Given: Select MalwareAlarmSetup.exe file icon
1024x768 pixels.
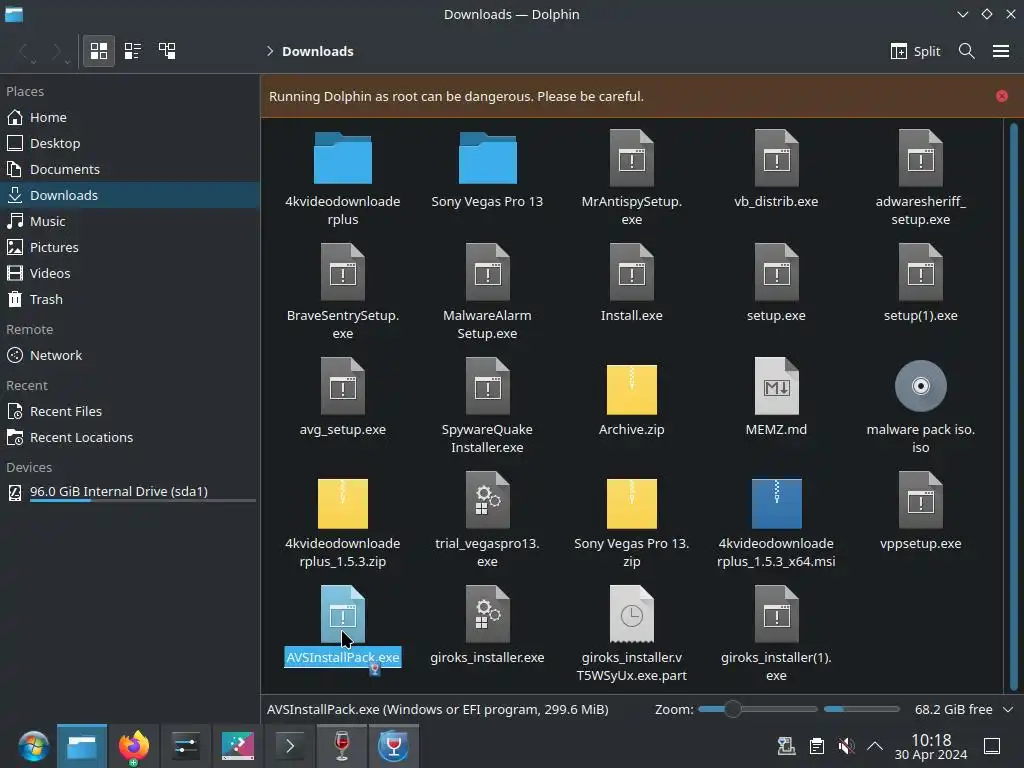Looking at the screenshot, I should [x=487, y=272].
